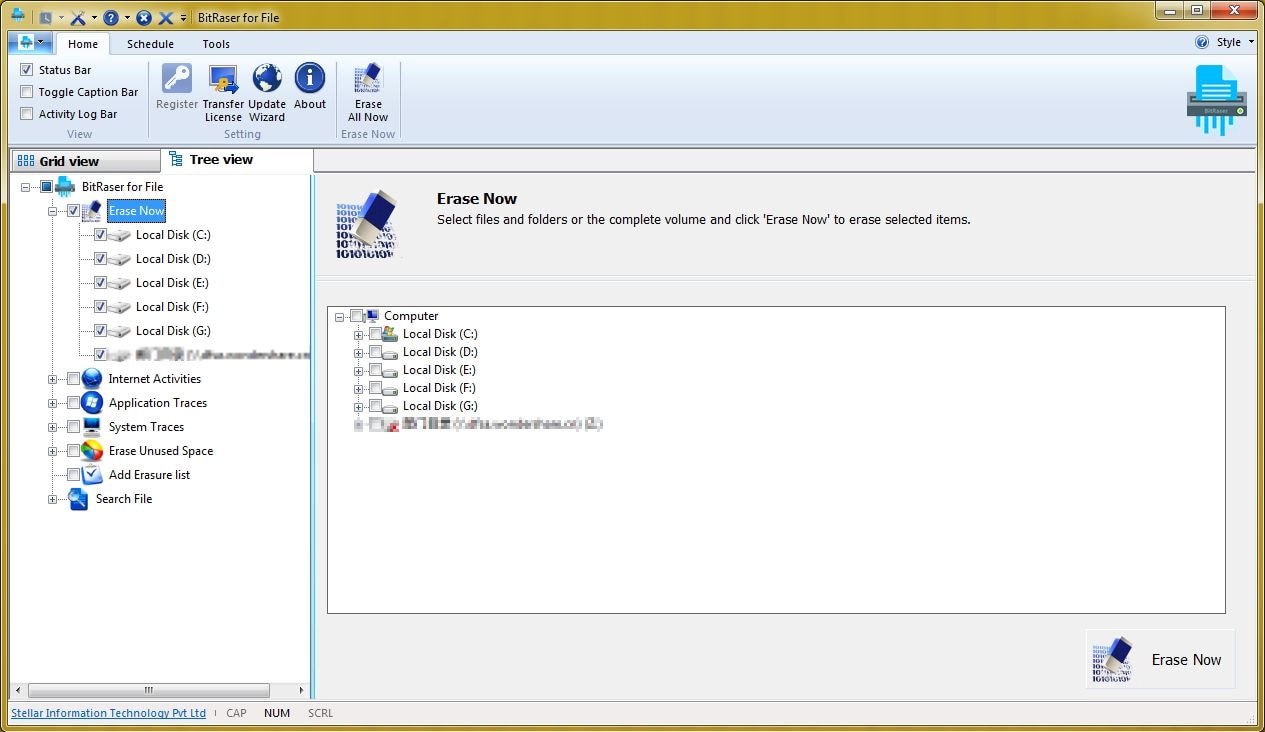Select the Tree view tab
1265x732 pixels.
pos(238,160)
